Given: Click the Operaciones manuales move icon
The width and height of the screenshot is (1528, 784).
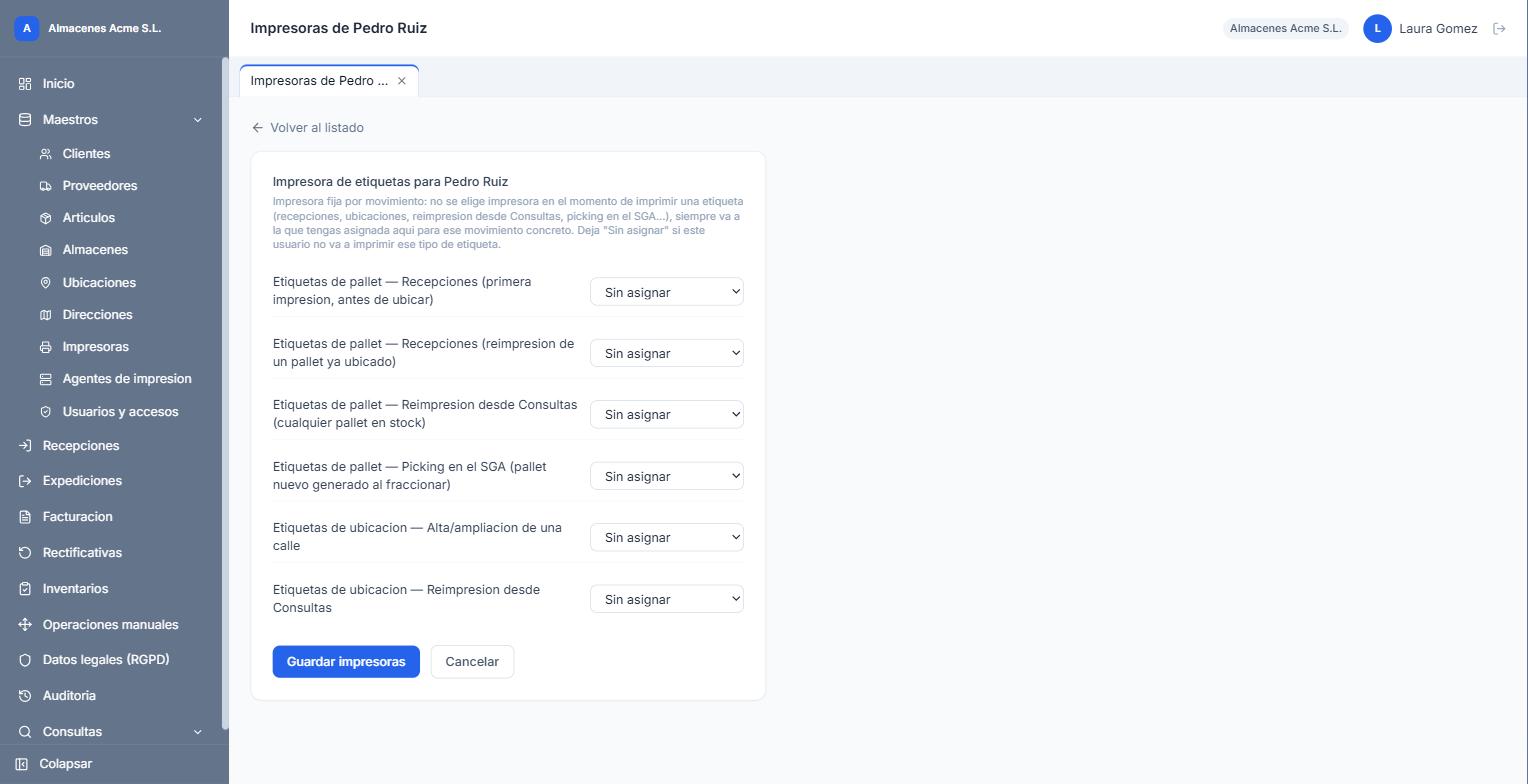Looking at the screenshot, I should (x=25, y=625).
